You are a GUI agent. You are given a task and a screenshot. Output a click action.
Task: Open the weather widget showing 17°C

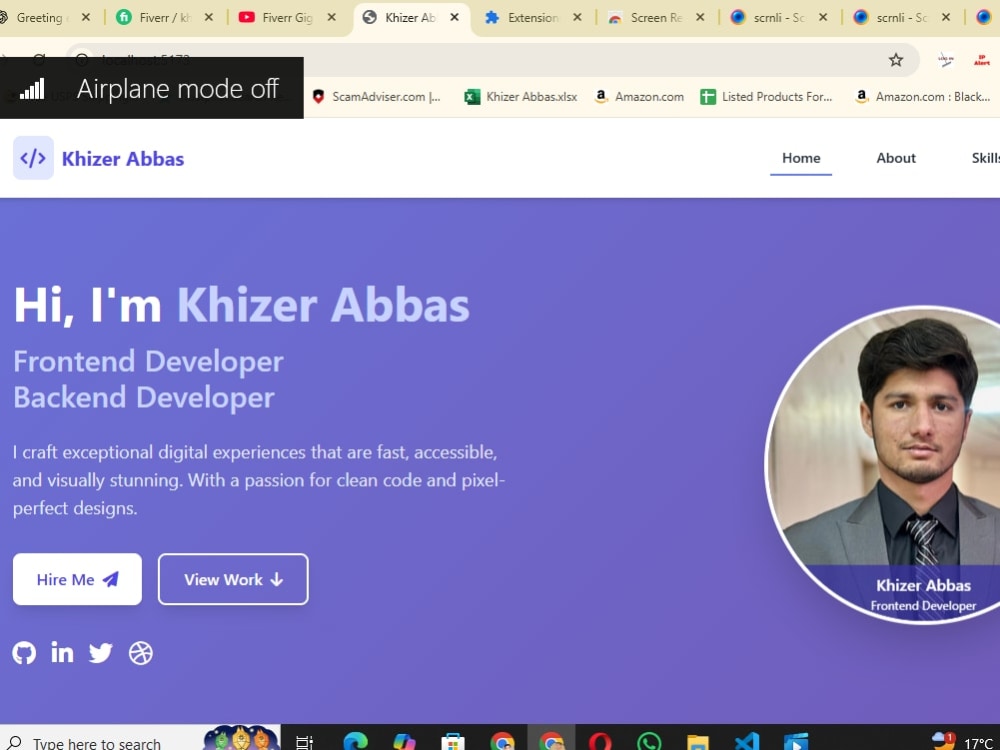[x=963, y=742]
